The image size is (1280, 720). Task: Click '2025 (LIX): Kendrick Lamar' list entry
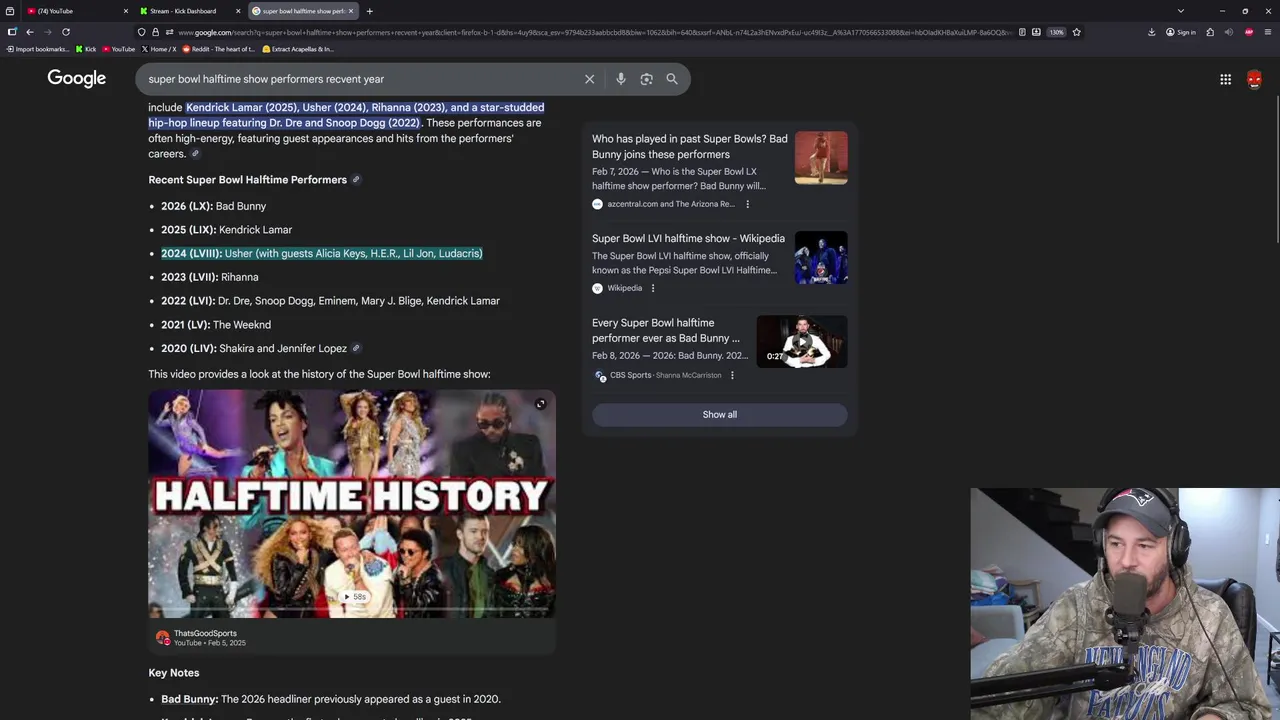(x=226, y=230)
